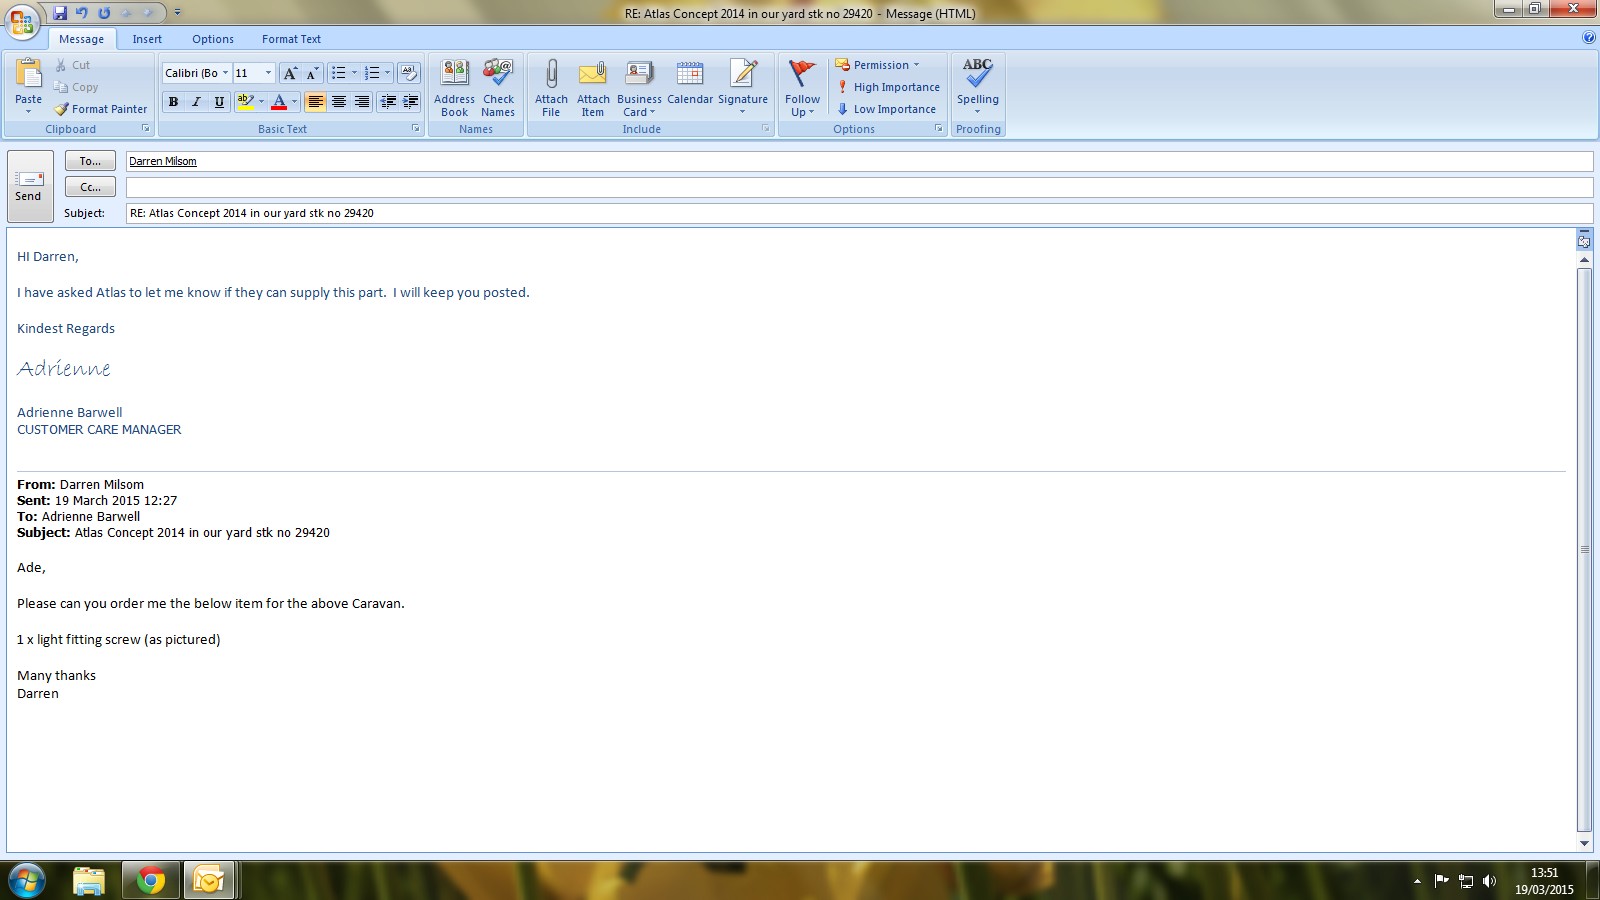Expand the Clipboard group dialog launcher
Screen dimensions: 1600x900
click(x=146, y=128)
